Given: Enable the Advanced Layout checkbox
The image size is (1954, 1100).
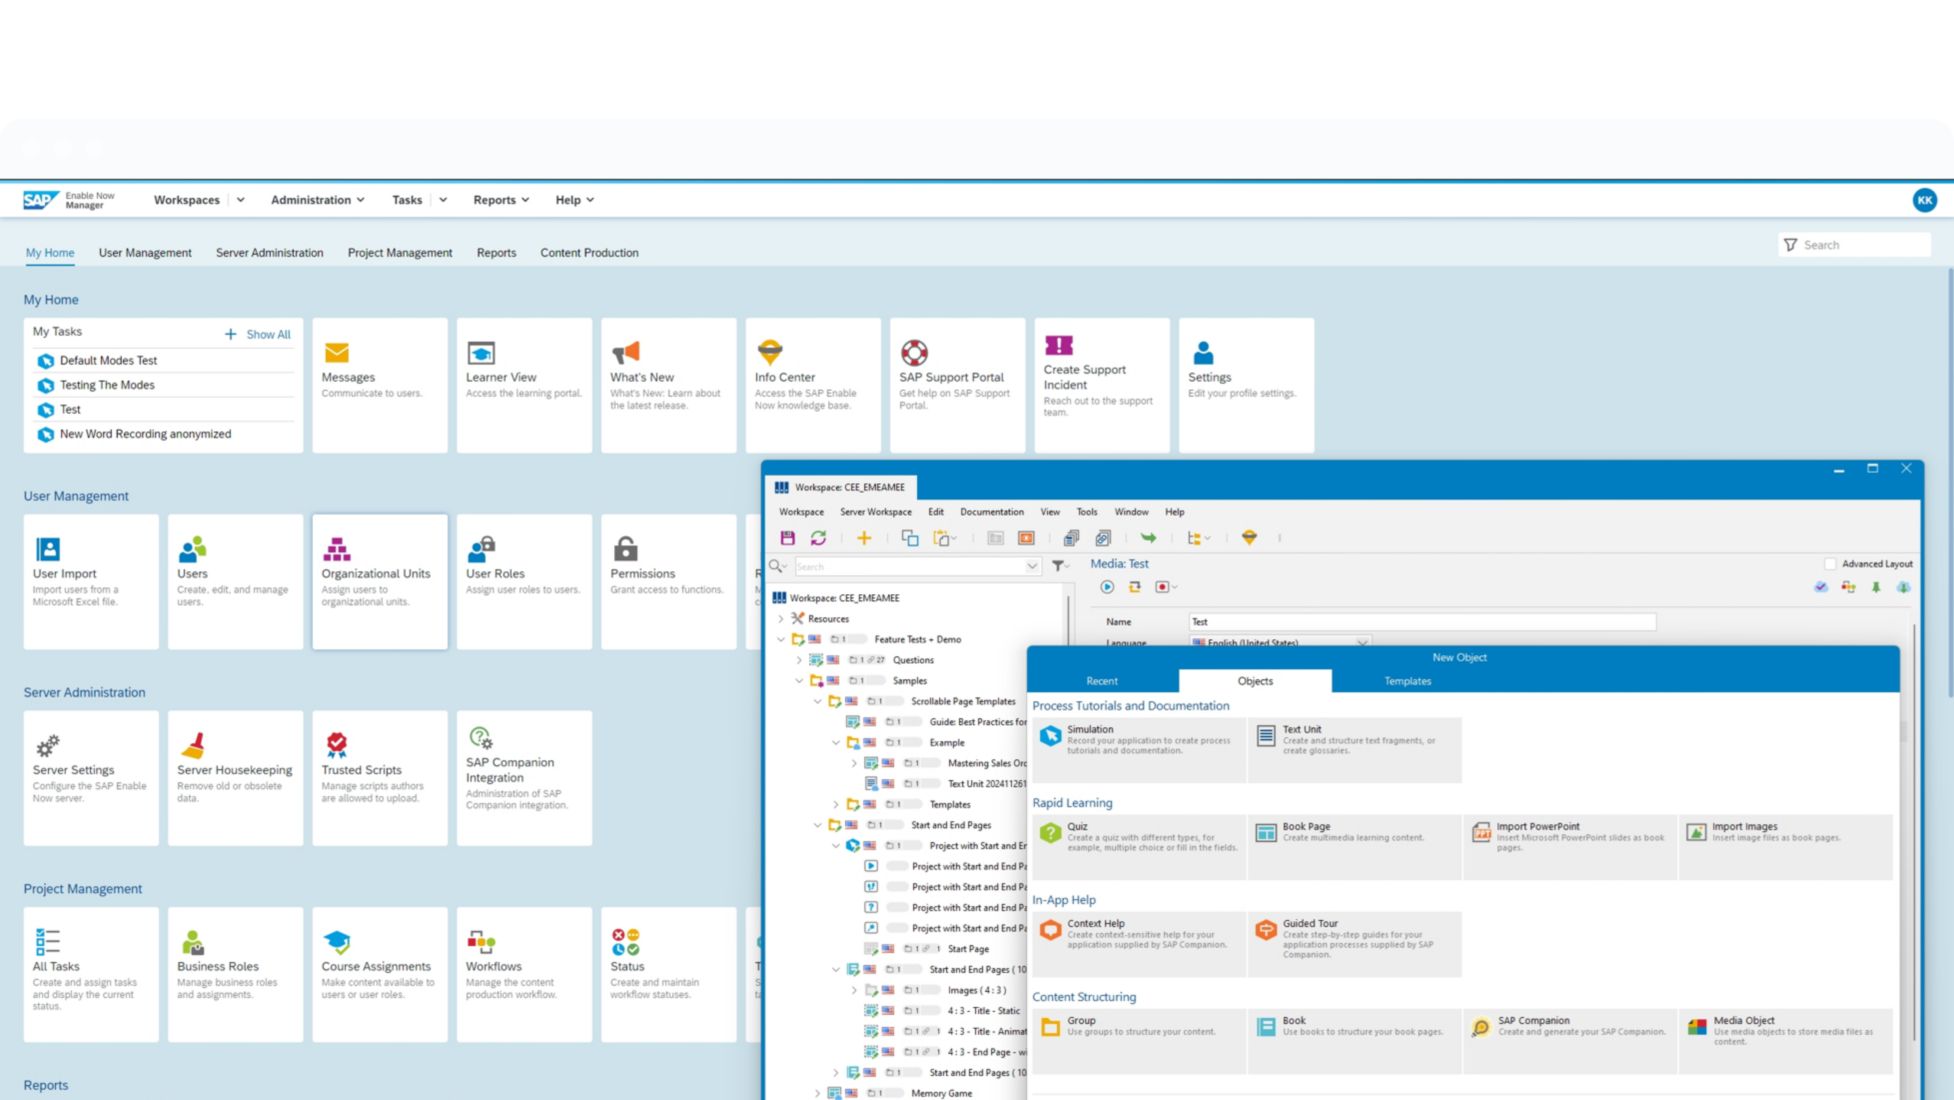Looking at the screenshot, I should click(x=1830, y=564).
